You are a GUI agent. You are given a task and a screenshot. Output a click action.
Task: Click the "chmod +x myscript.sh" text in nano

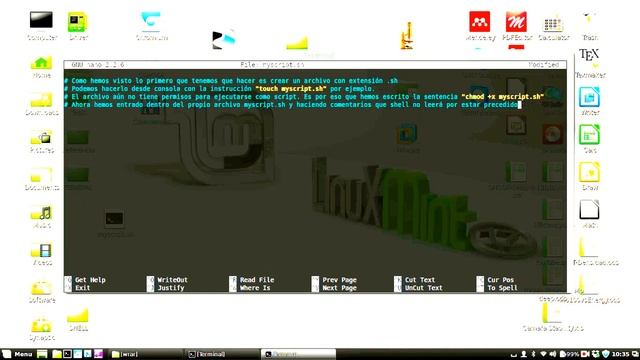(x=503, y=97)
